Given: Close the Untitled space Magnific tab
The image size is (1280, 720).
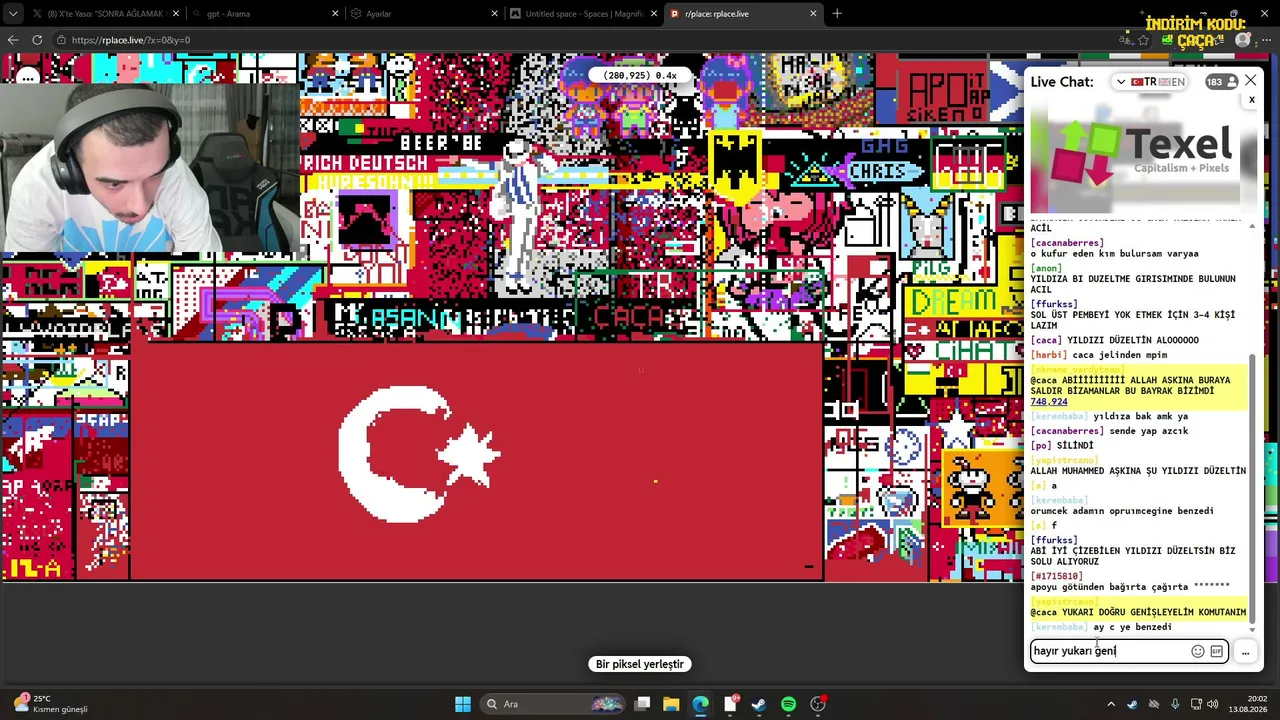Looking at the screenshot, I should [653, 14].
